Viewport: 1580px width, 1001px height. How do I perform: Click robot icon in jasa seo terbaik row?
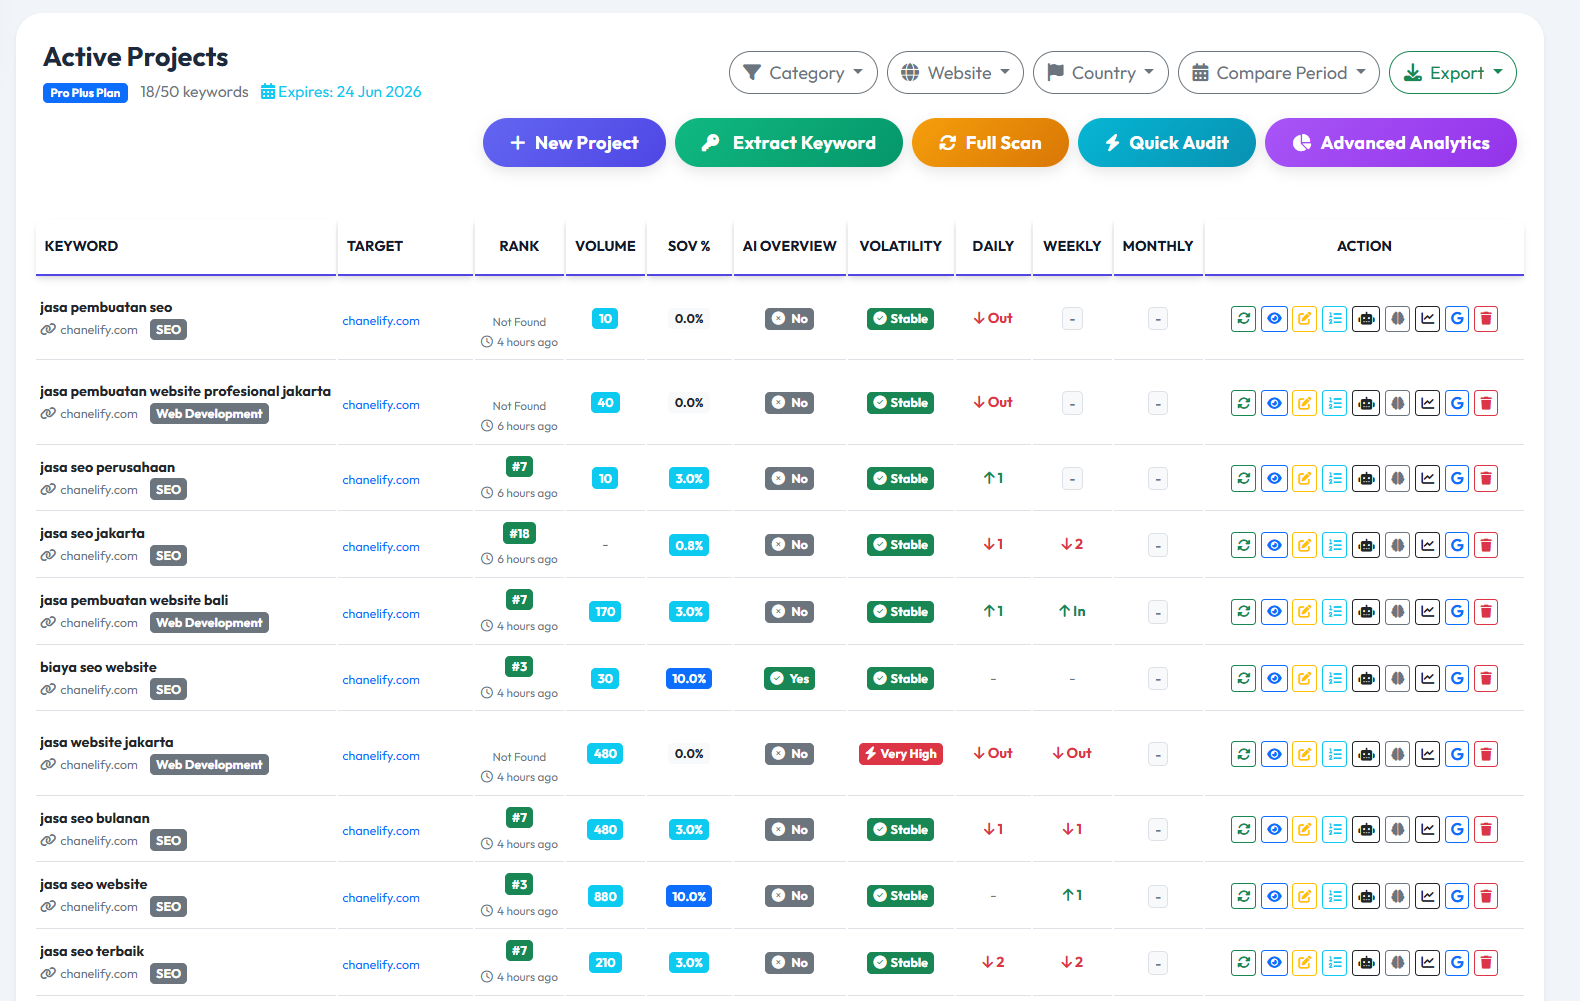point(1366,963)
